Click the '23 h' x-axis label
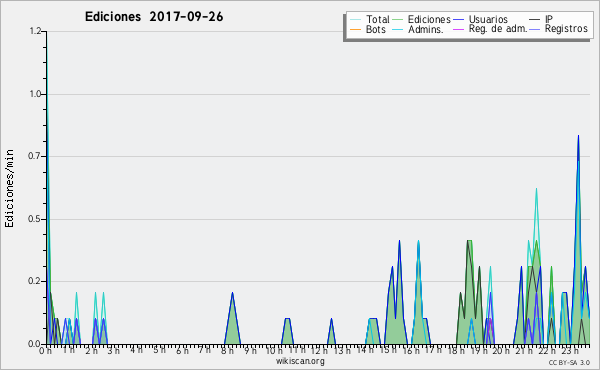The image size is (600, 370). [x=569, y=350]
